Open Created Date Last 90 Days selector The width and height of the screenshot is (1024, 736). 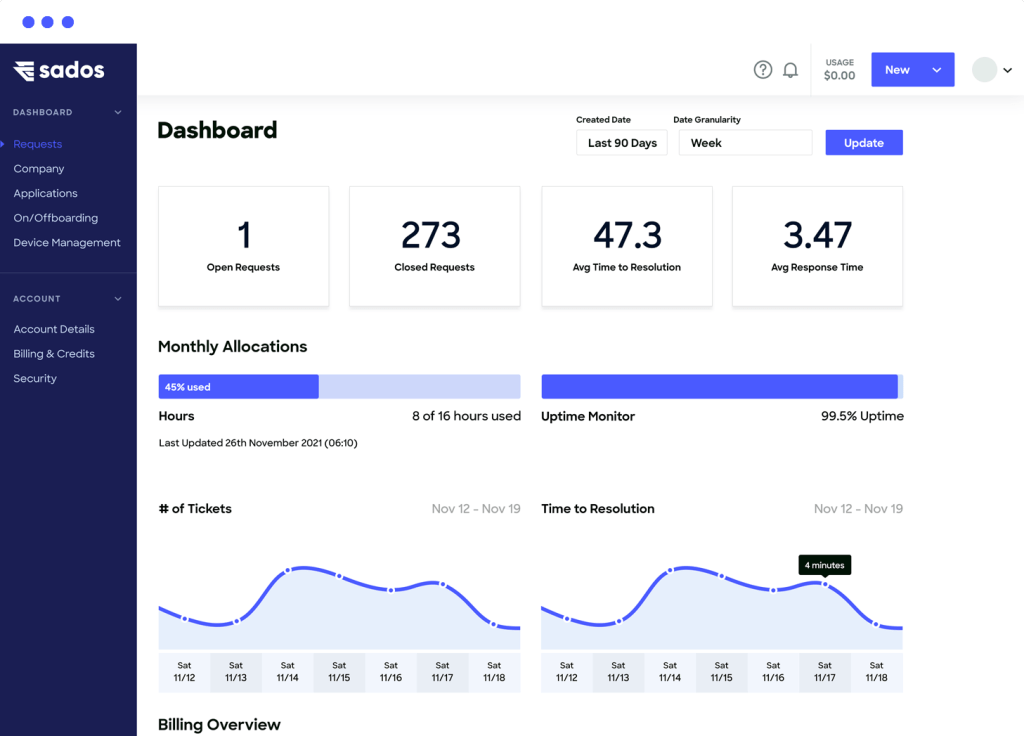pyautogui.click(x=622, y=143)
